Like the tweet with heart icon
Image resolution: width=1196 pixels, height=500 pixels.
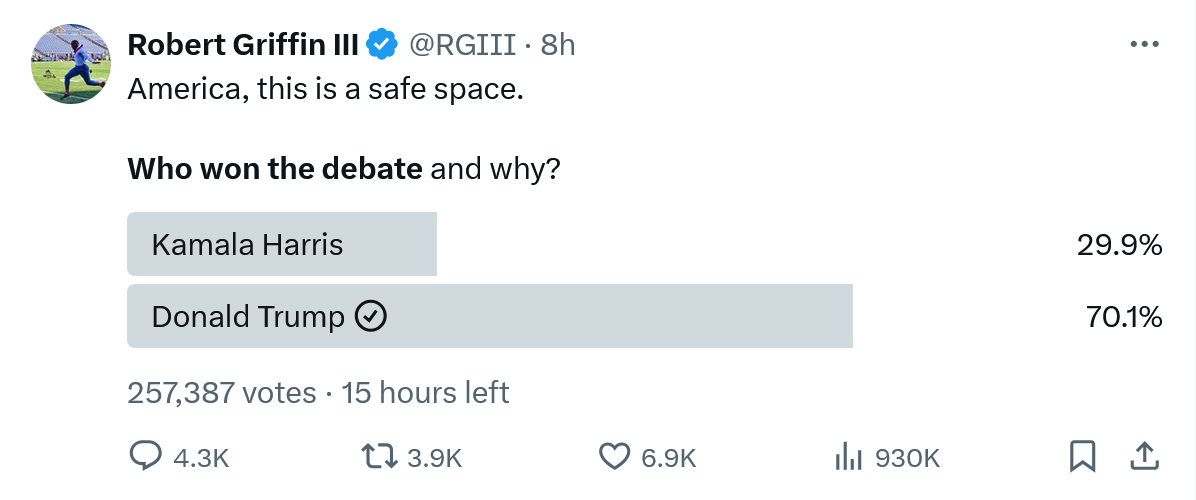point(613,457)
